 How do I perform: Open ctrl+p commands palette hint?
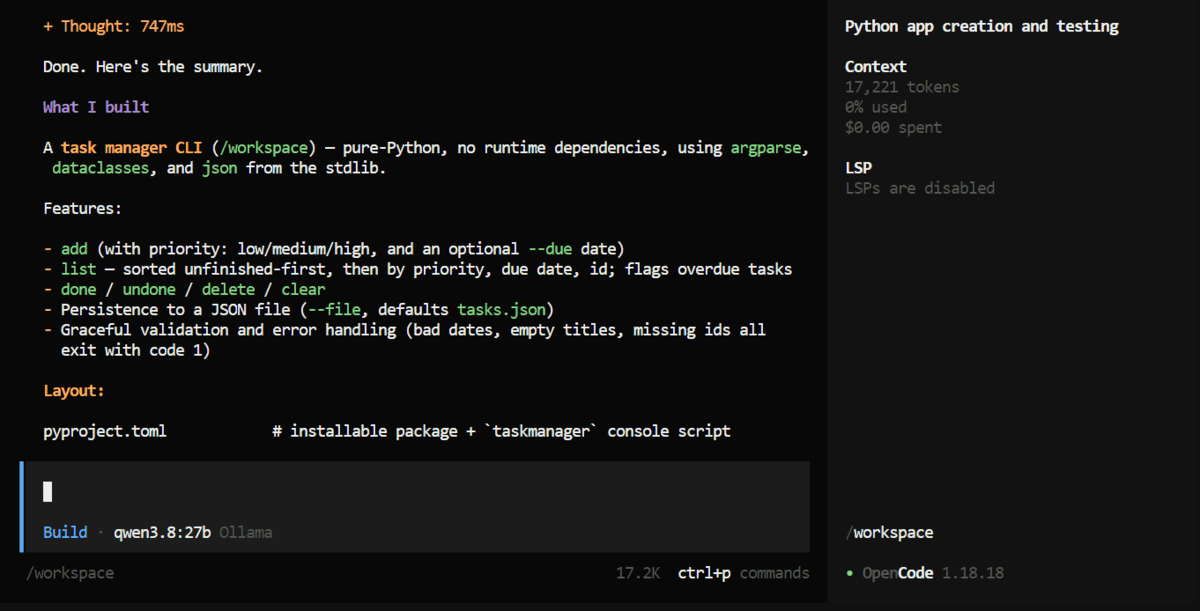pos(743,573)
